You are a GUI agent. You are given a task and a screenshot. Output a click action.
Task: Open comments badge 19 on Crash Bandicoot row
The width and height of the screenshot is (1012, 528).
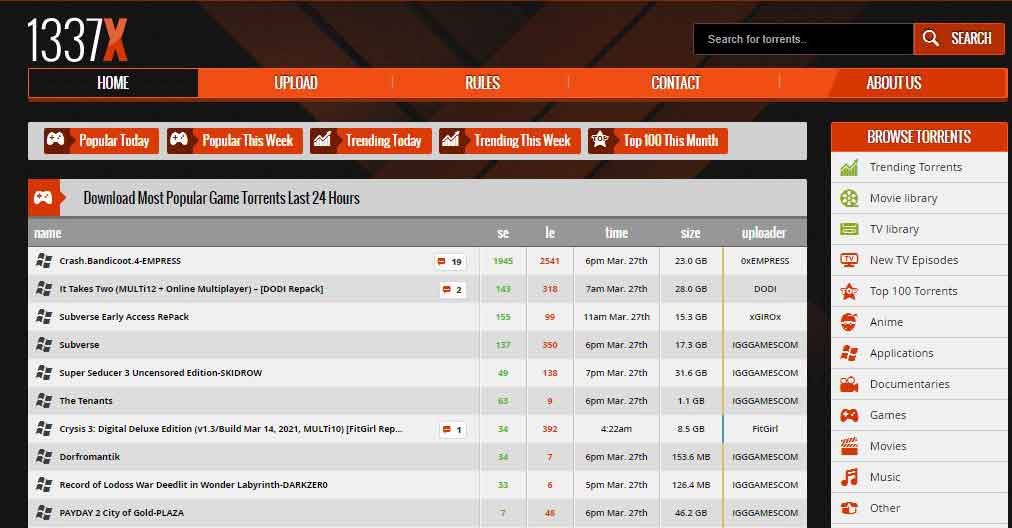click(x=450, y=261)
